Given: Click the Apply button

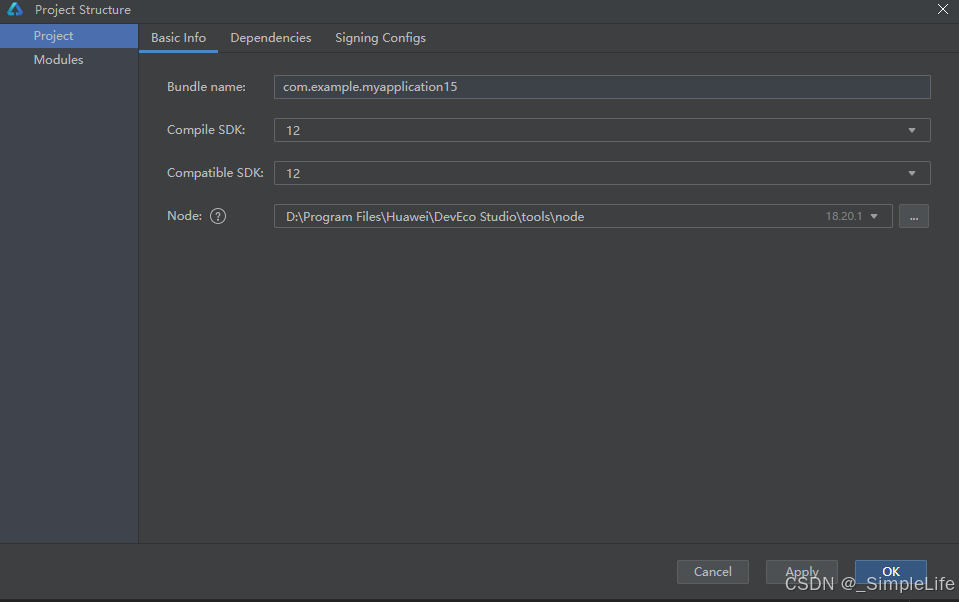Looking at the screenshot, I should (x=802, y=572).
